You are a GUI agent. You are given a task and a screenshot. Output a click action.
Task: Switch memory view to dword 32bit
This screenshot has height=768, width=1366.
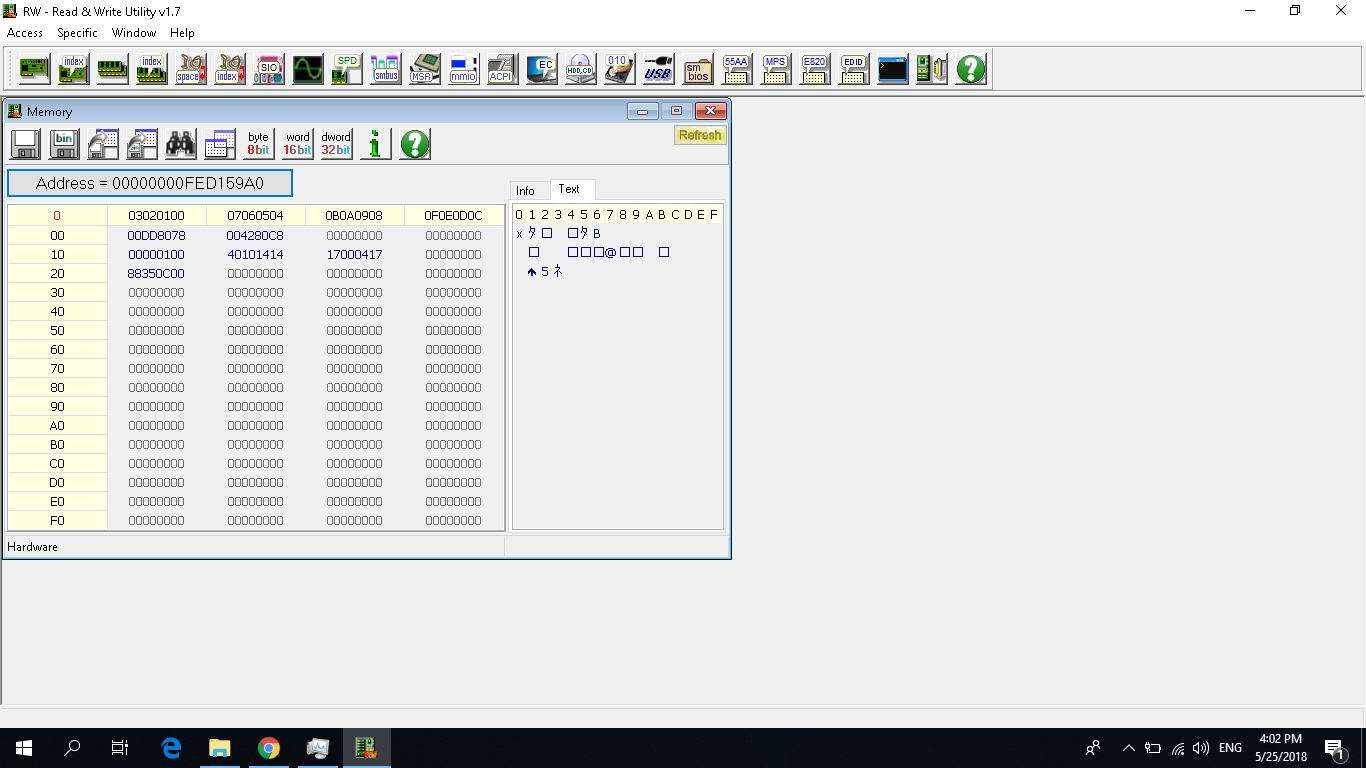point(336,144)
